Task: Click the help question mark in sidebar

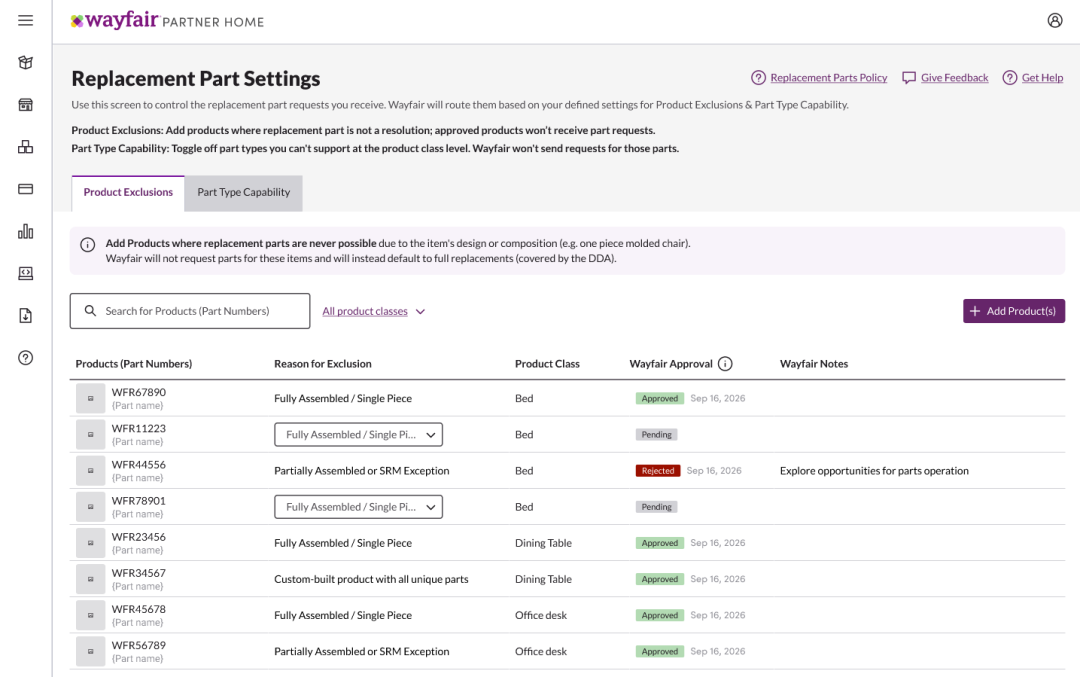Action: (x=26, y=358)
